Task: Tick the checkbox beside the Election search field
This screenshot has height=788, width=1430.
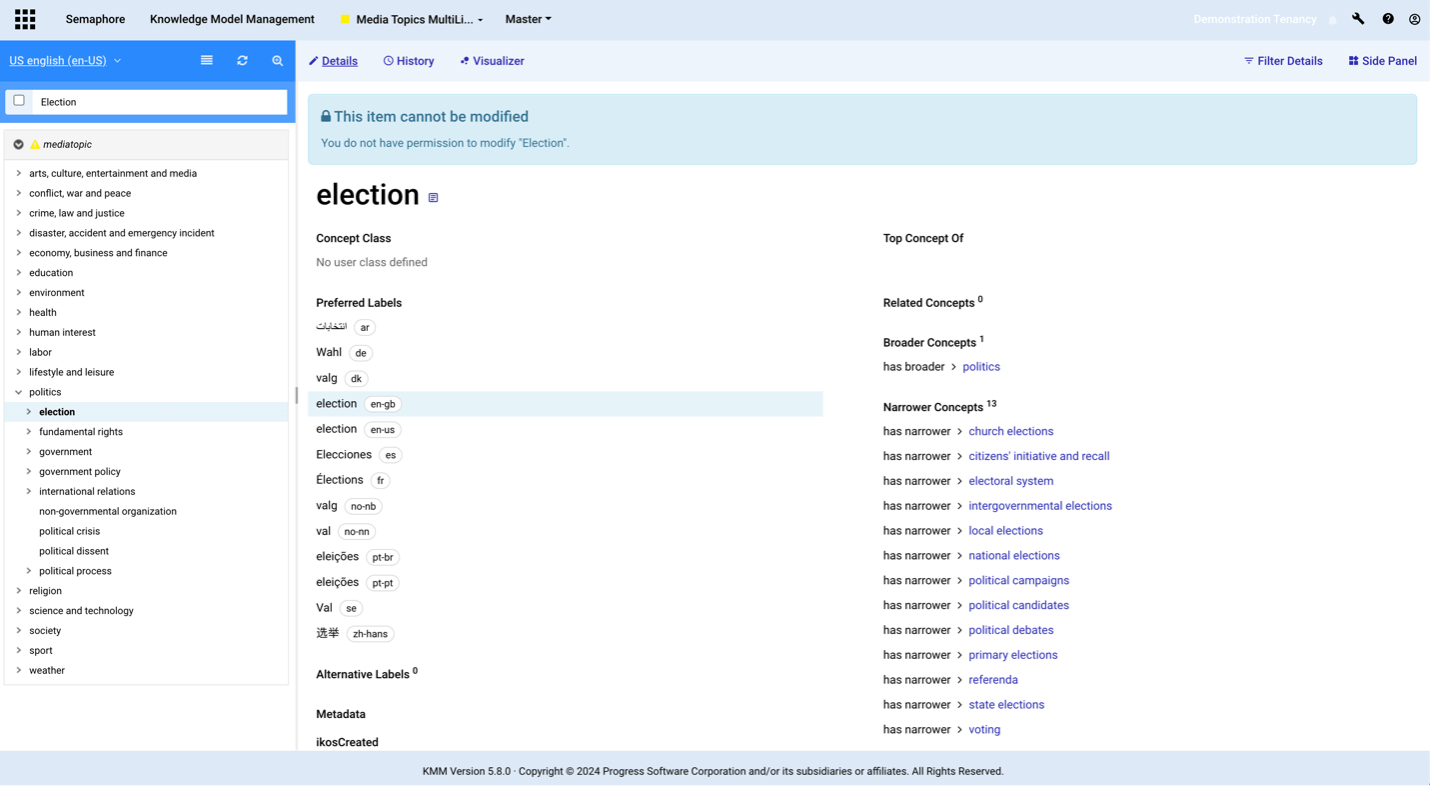Action: pos(19,101)
